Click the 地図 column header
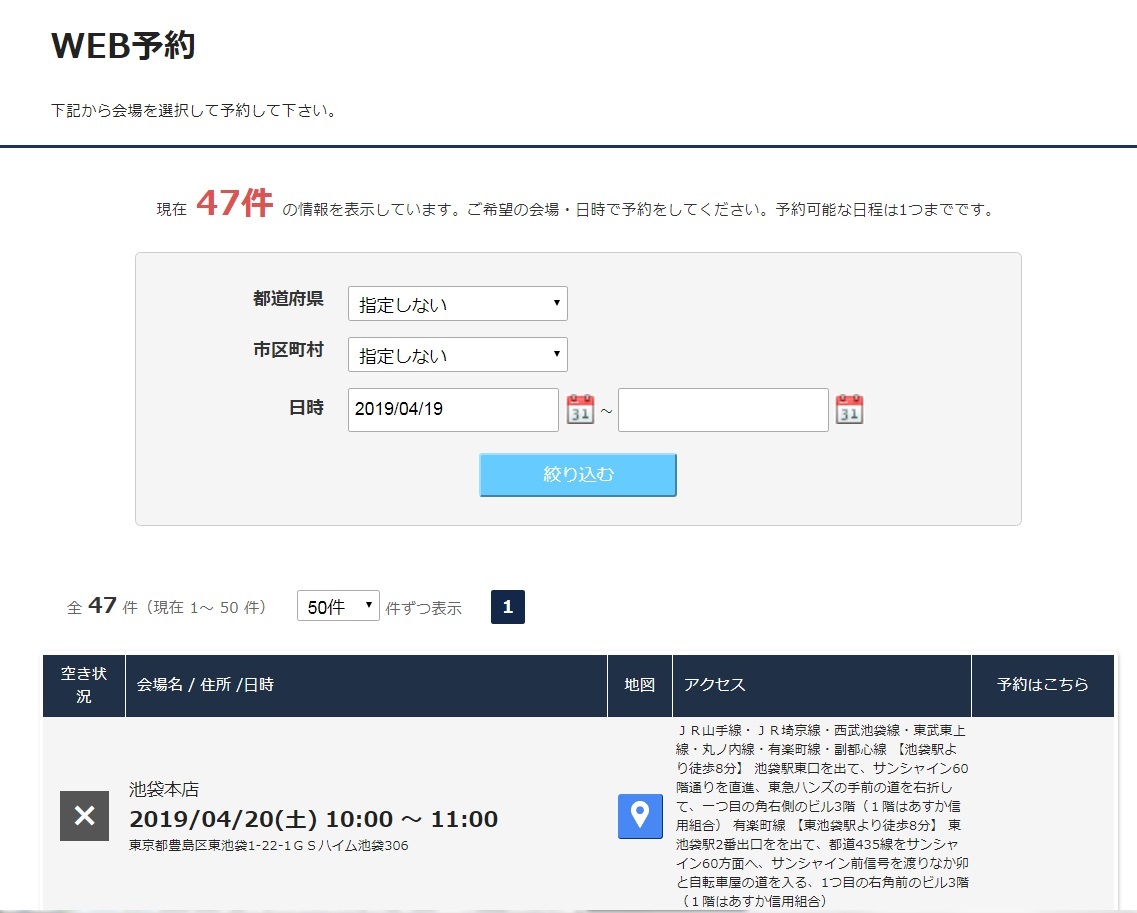The width and height of the screenshot is (1137, 913). [640, 685]
